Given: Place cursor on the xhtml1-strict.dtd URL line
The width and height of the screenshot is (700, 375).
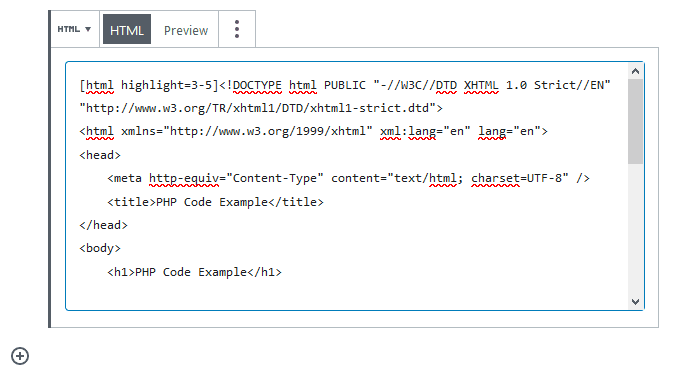Looking at the screenshot, I should coord(261,108).
